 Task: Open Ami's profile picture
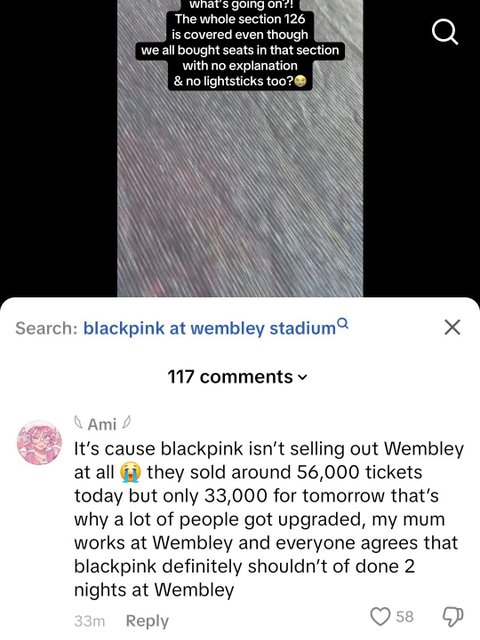pyautogui.click(x=39, y=443)
